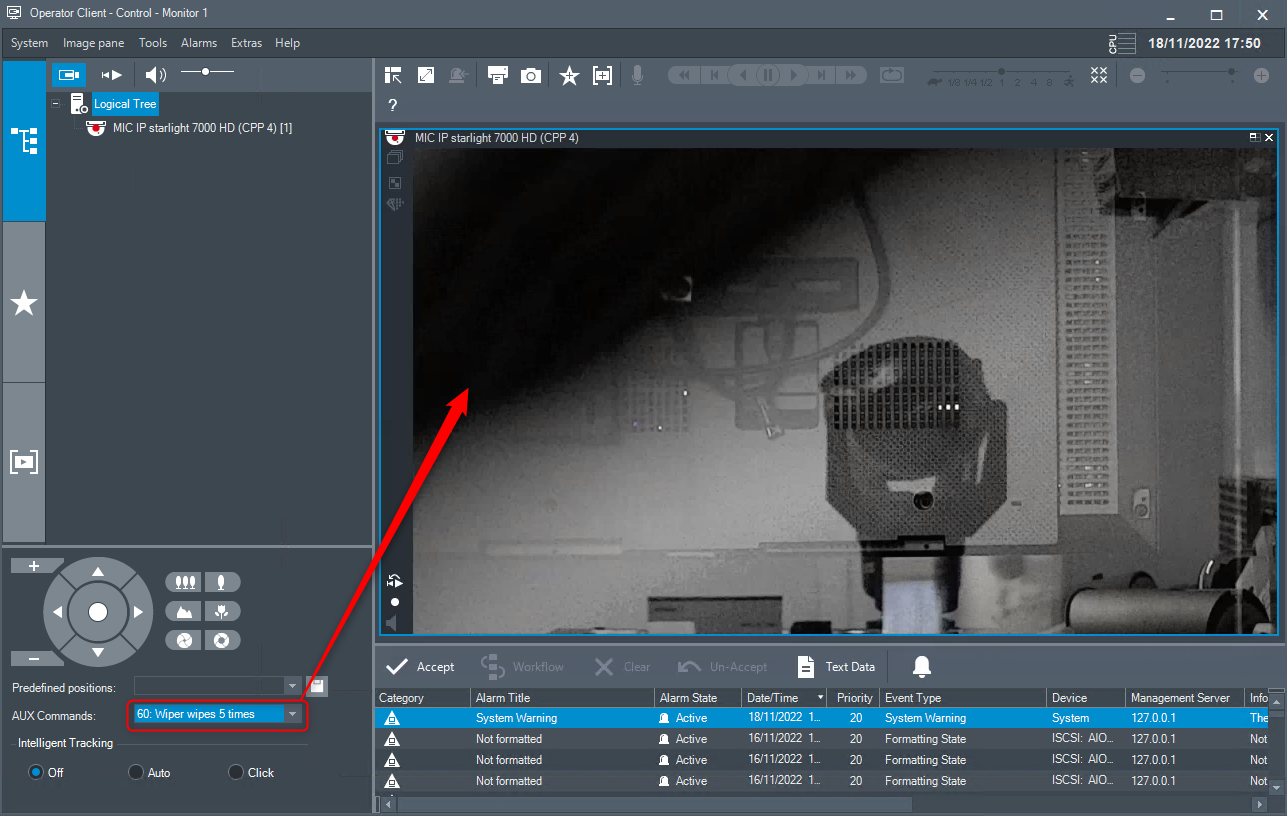Image resolution: width=1287 pixels, height=816 pixels.
Task: Mute audio using the speaker icon
Action: click(x=155, y=74)
